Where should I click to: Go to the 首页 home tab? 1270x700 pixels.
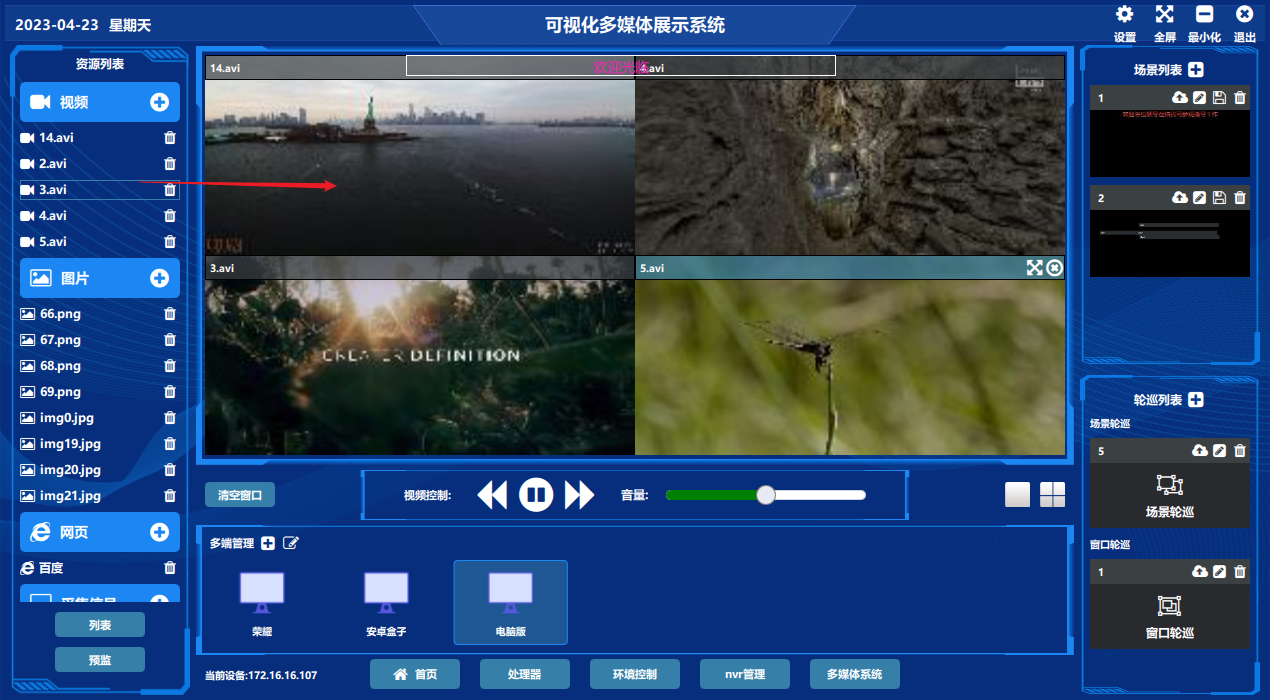(x=415, y=674)
